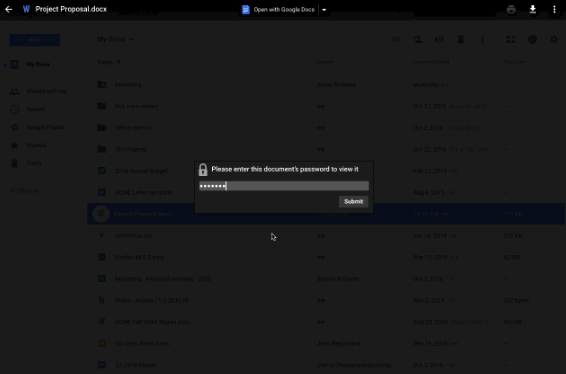This screenshot has width=566, height=374.
Task: Open Recent in the Drive sidebar
Action: [x=35, y=109]
